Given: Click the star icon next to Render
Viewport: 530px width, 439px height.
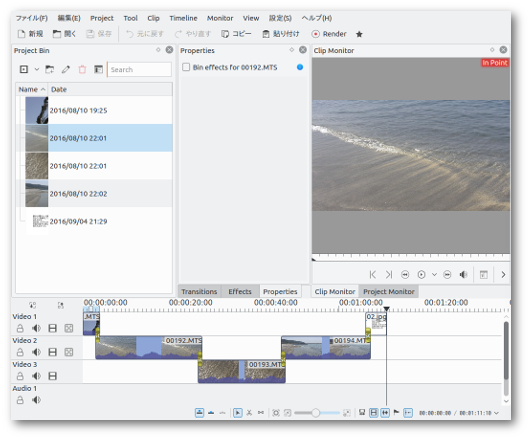Looking at the screenshot, I should (x=359, y=34).
